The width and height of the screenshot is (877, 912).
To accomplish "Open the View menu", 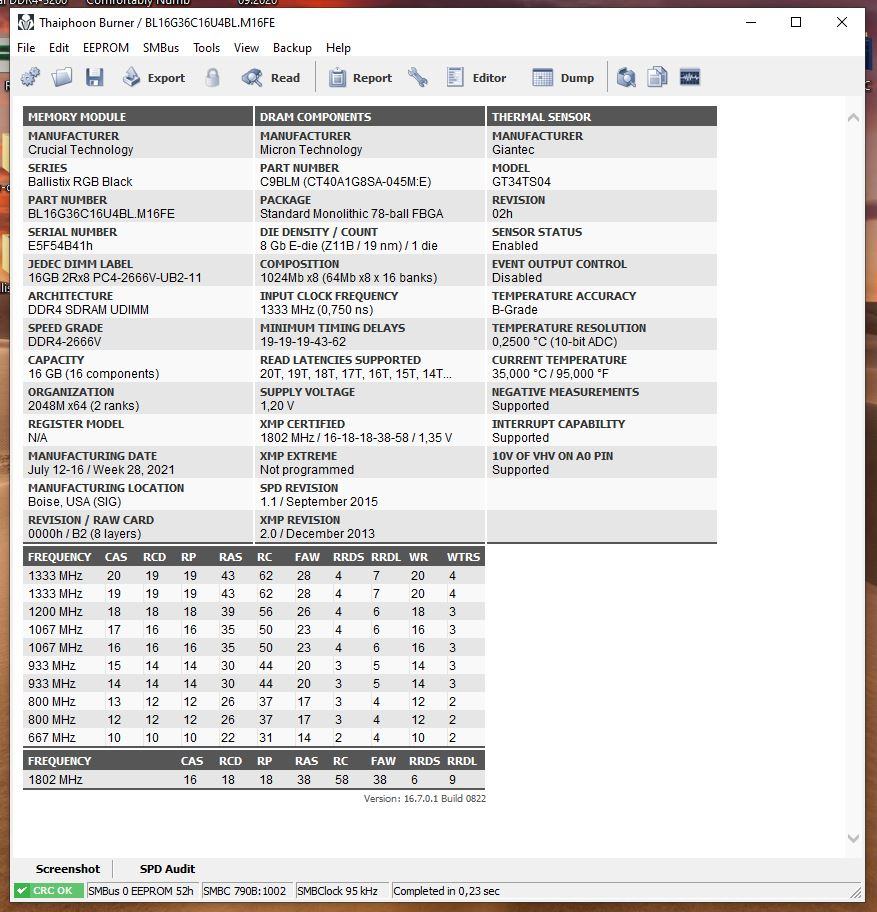I will point(246,48).
